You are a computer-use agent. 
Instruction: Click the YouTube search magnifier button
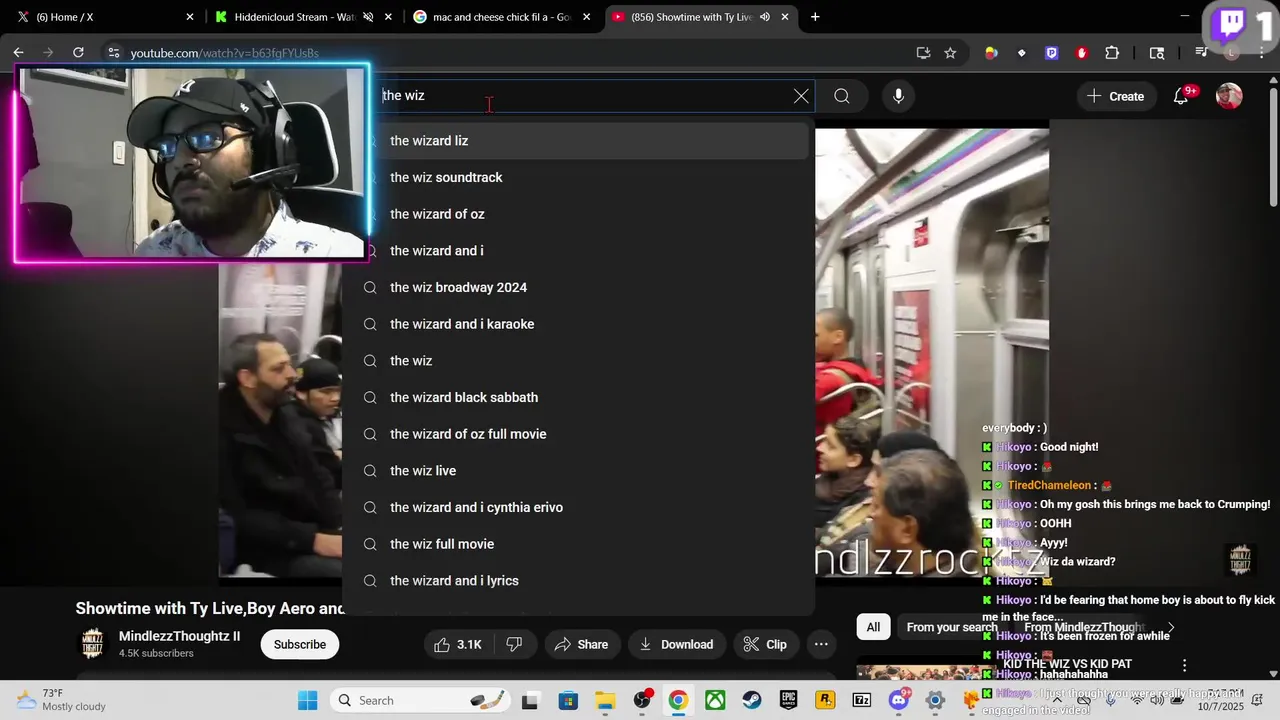point(842,96)
